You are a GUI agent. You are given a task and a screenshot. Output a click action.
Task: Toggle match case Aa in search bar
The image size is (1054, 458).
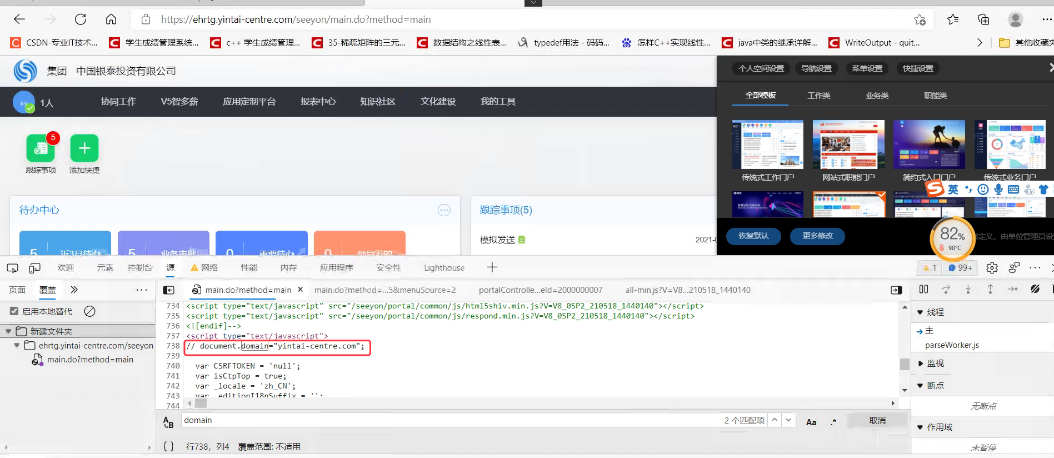[811, 422]
